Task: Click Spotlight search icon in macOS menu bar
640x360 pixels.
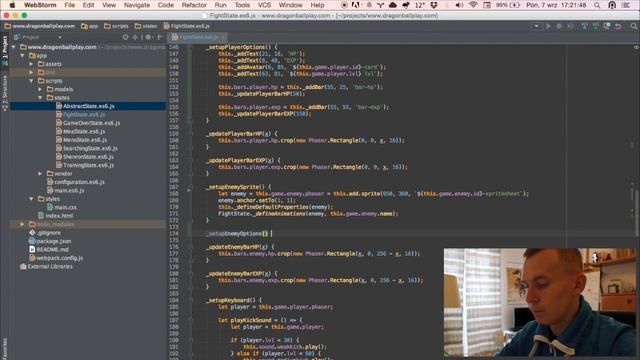Action: click(597, 5)
